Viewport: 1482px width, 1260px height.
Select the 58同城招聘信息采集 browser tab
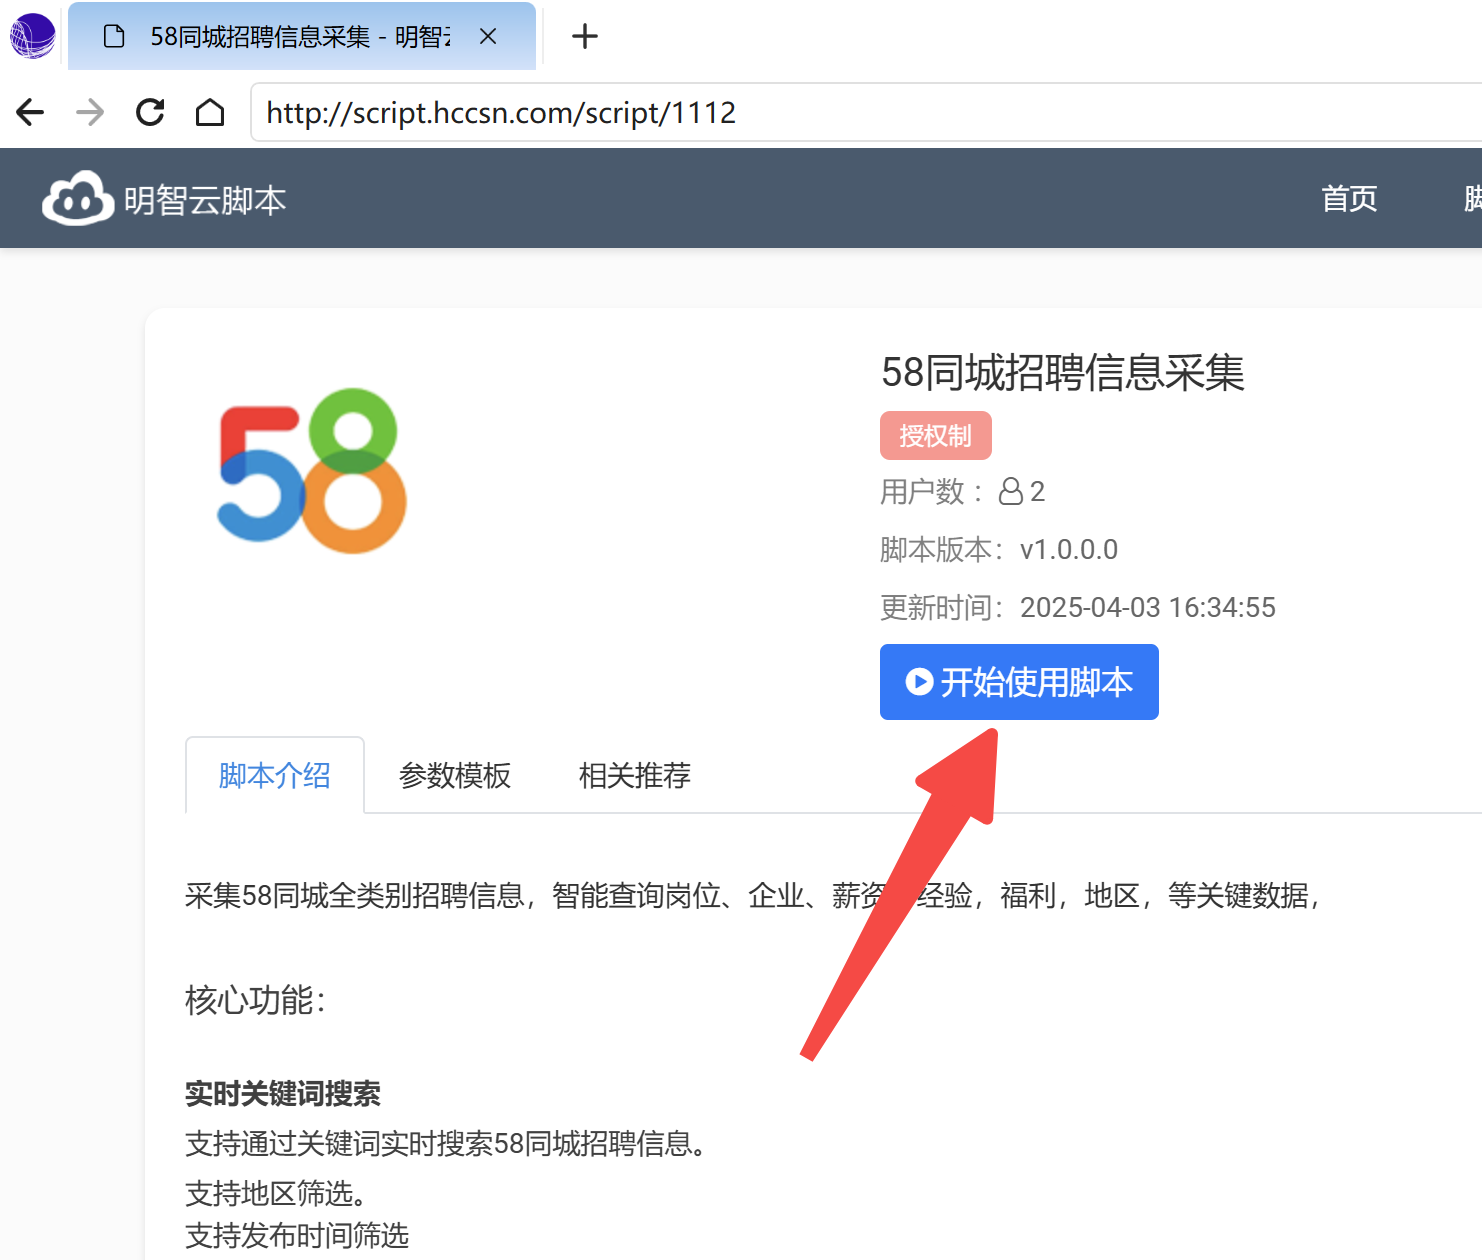302,37
